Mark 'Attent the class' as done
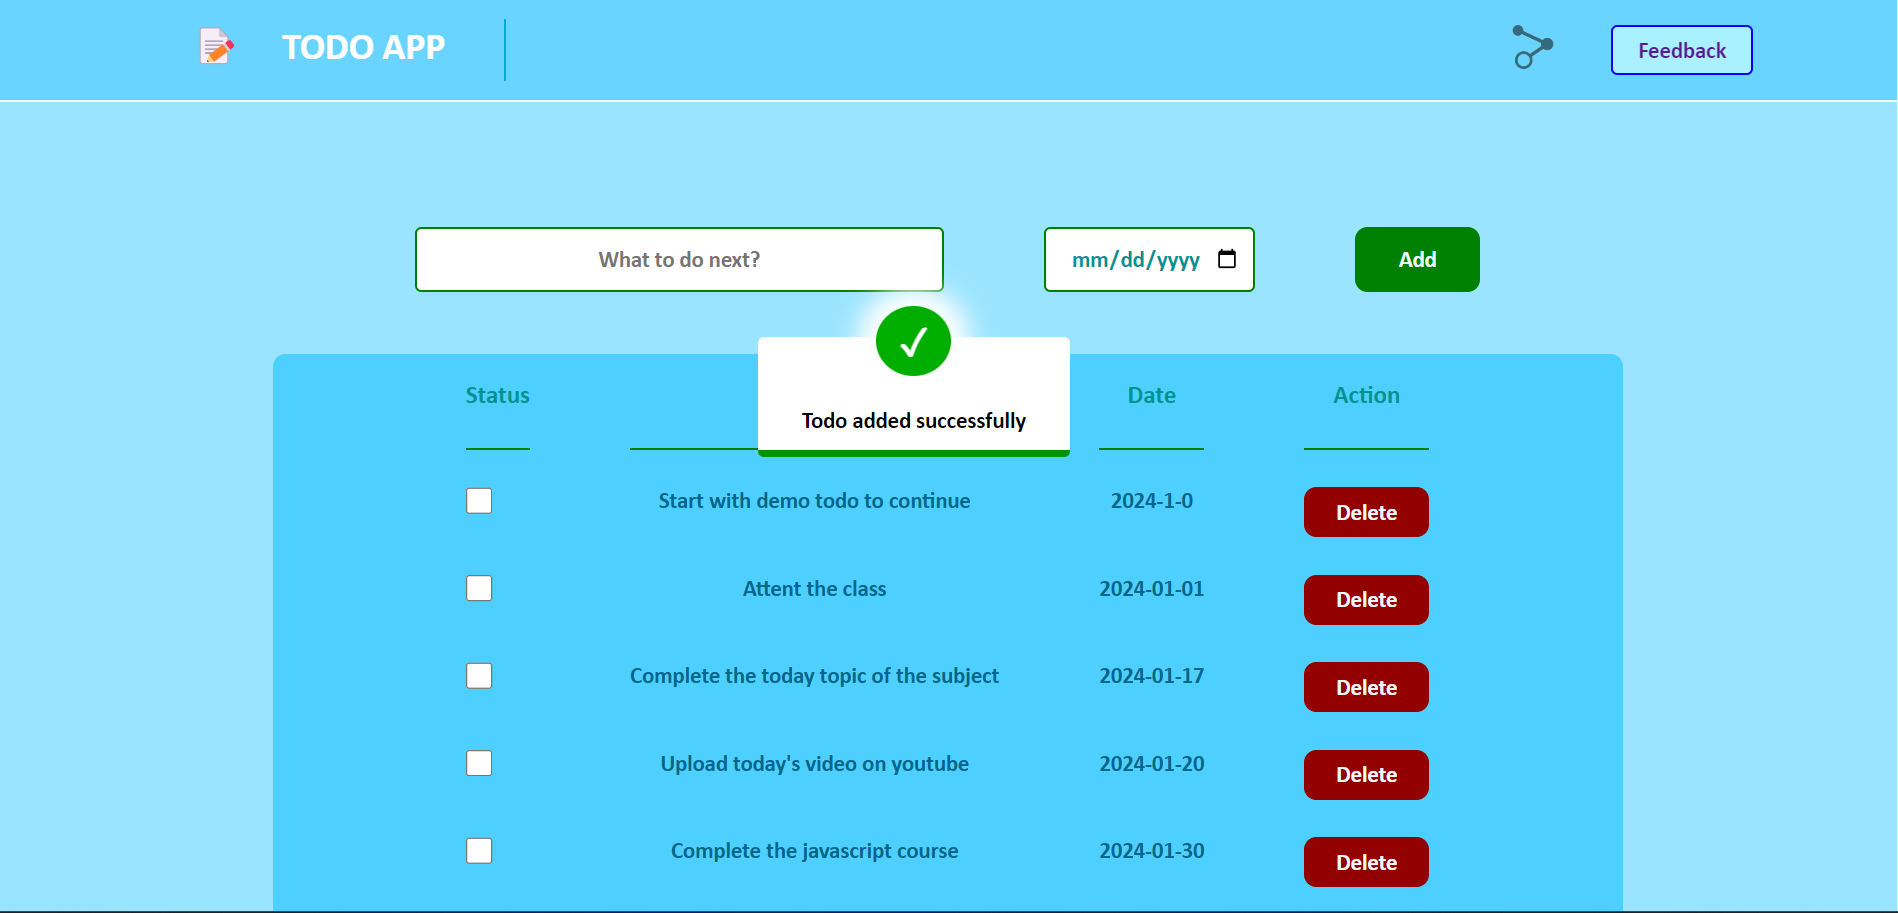Image resolution: width=1898 pixels, height=913 pixels. pyautogui.click(x=479, y=588)
